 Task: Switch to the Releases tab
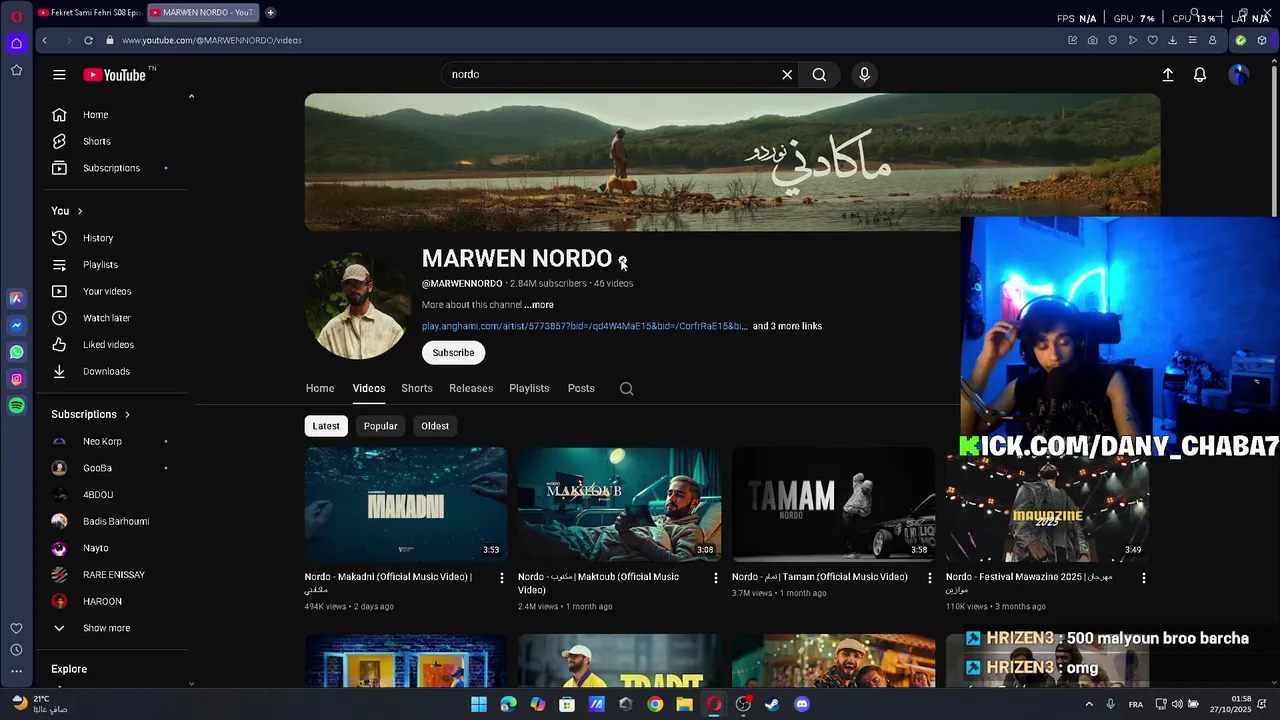point(471,388)
